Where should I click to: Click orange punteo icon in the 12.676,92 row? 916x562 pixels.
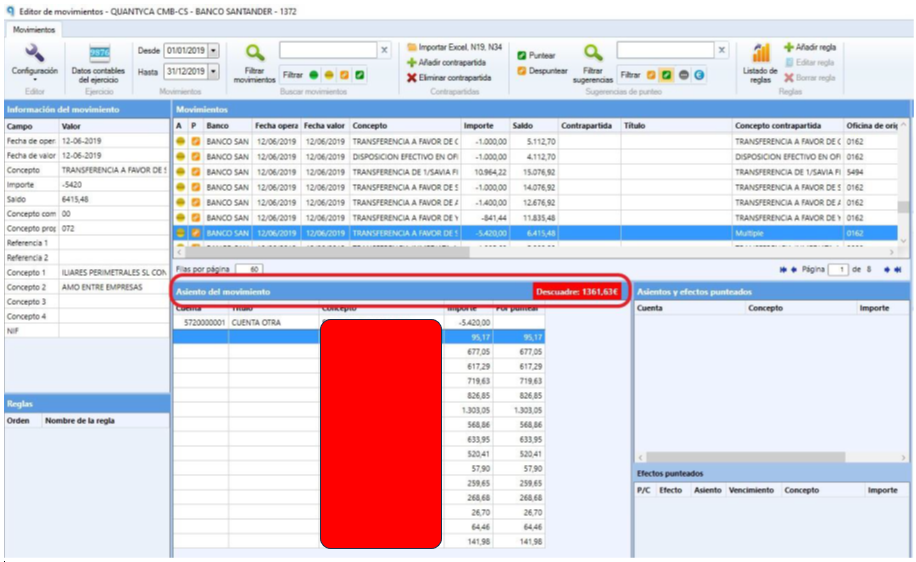click(196, 203)
